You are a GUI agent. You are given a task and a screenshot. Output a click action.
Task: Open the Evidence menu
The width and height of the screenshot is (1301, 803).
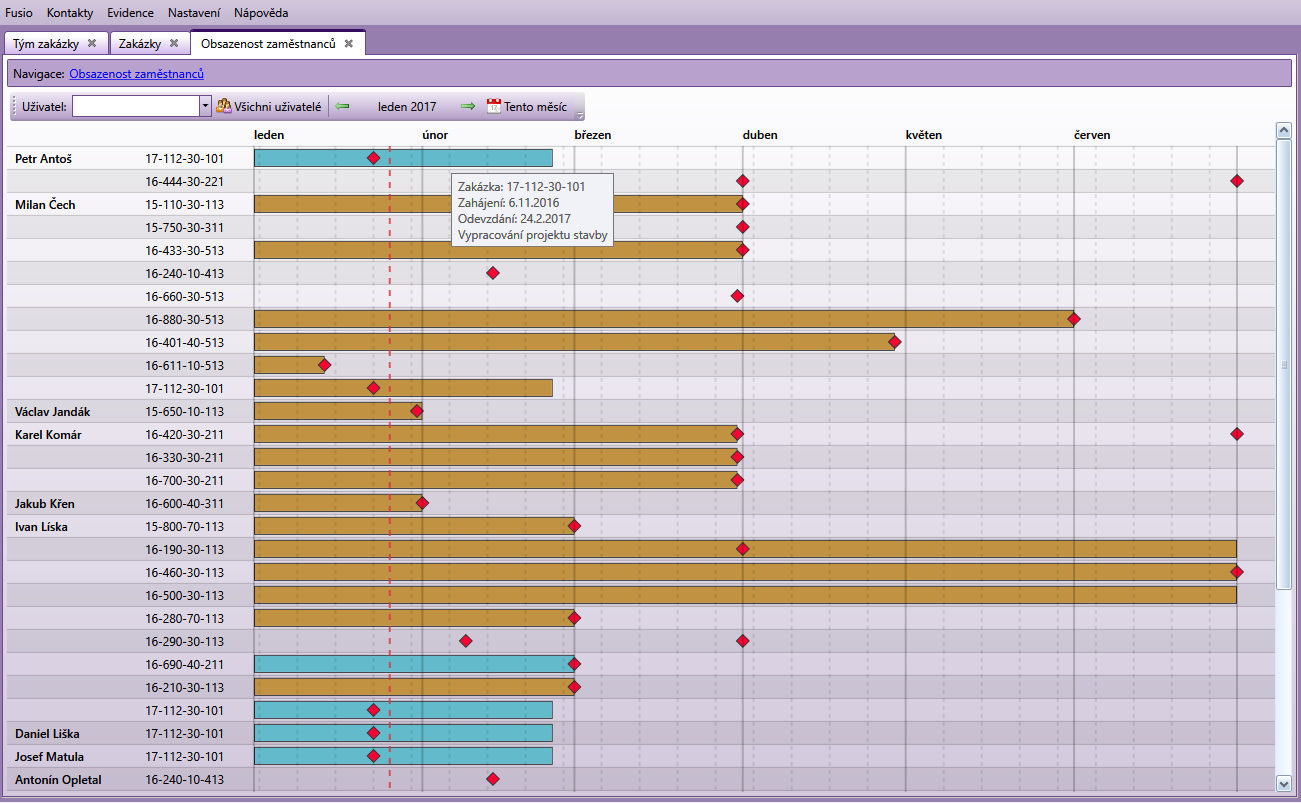tap(130, 12)
